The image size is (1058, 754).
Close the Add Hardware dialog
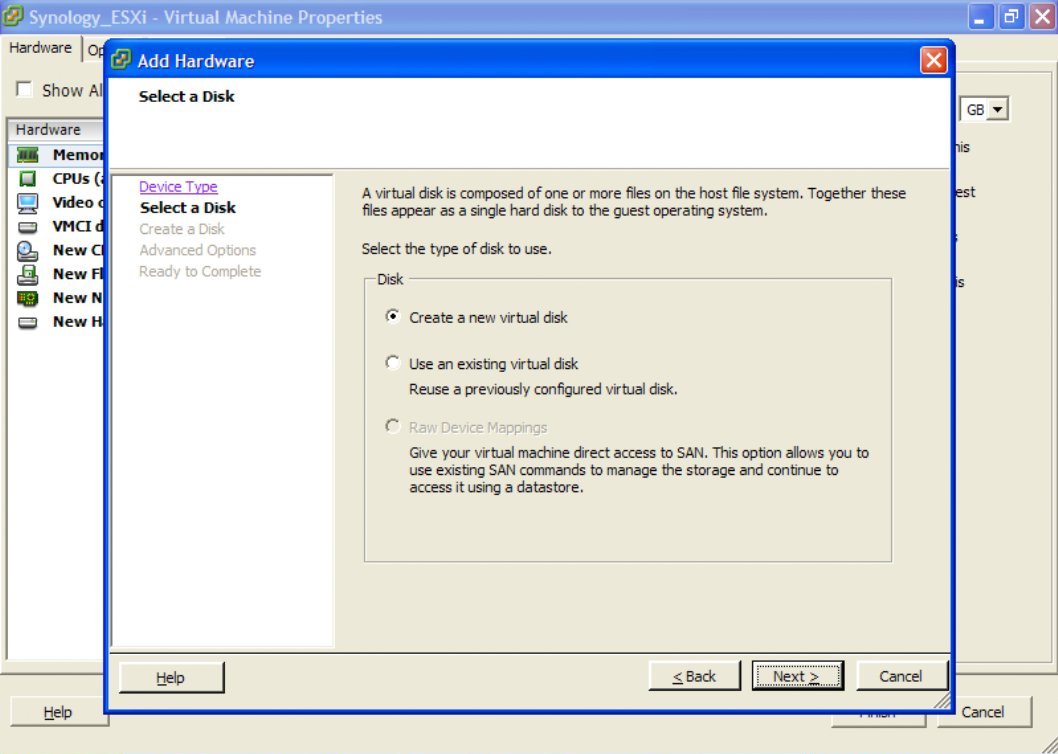coord(933,60)
